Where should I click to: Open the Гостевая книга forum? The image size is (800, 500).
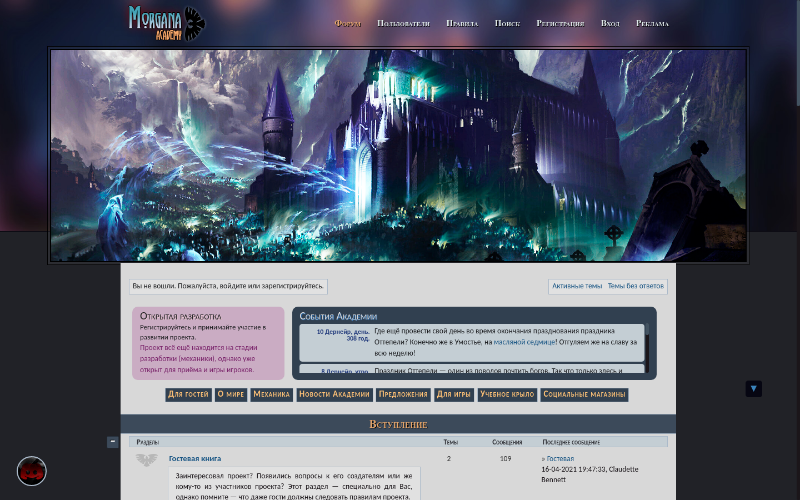(x=195, y=459)
